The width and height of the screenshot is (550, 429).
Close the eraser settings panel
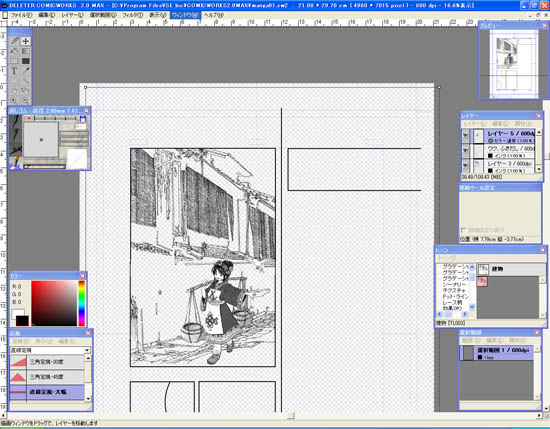coord(87,110)
